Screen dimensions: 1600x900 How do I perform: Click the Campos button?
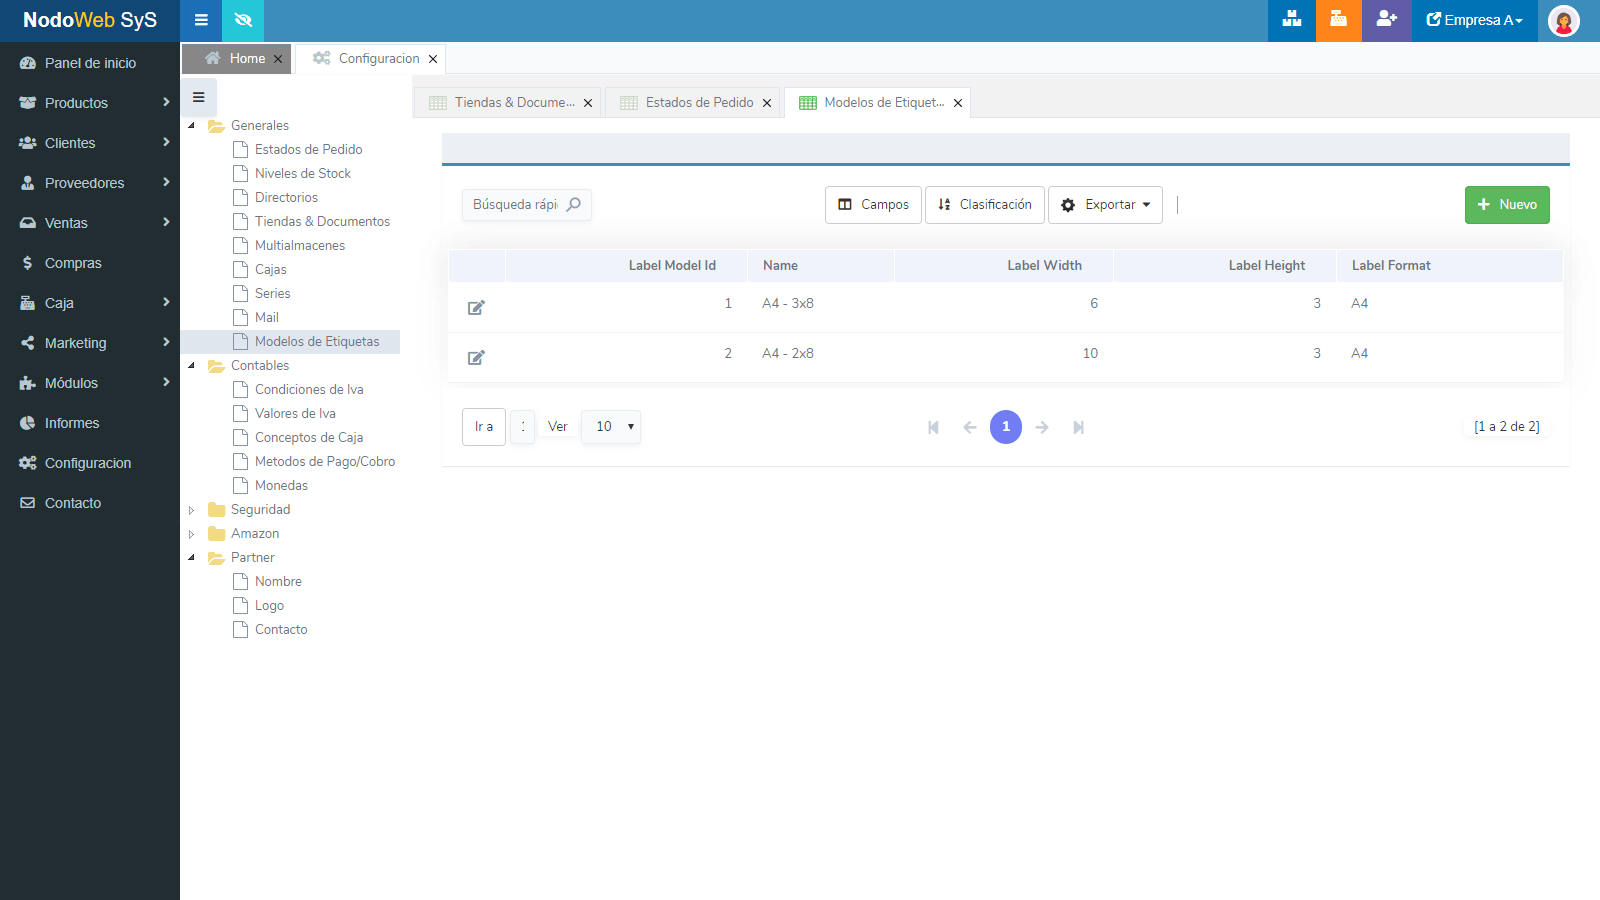tap(873, 205)
